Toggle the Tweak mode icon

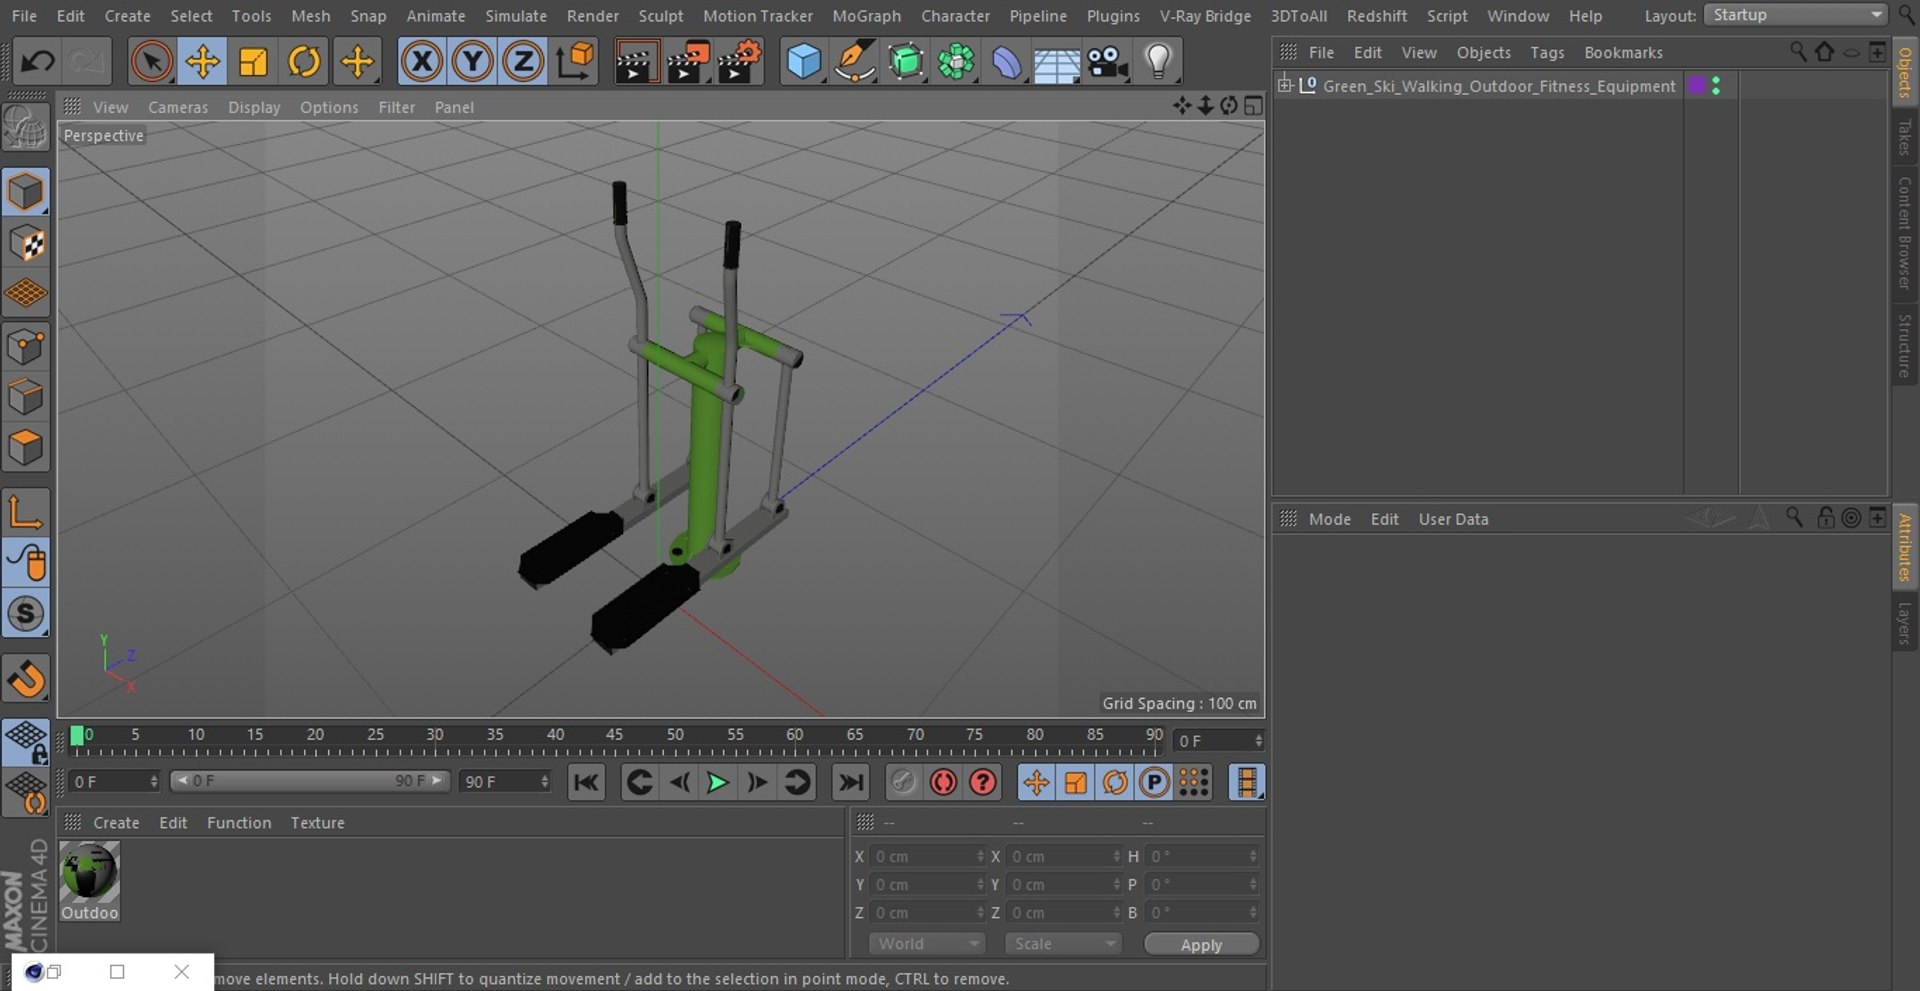coord(26,563)
